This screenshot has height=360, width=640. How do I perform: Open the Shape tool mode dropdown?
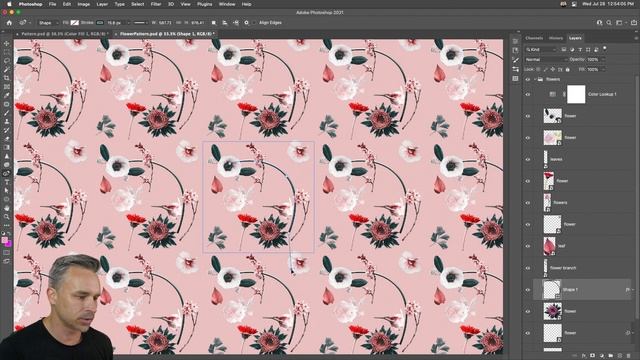[x=48, y=23]
